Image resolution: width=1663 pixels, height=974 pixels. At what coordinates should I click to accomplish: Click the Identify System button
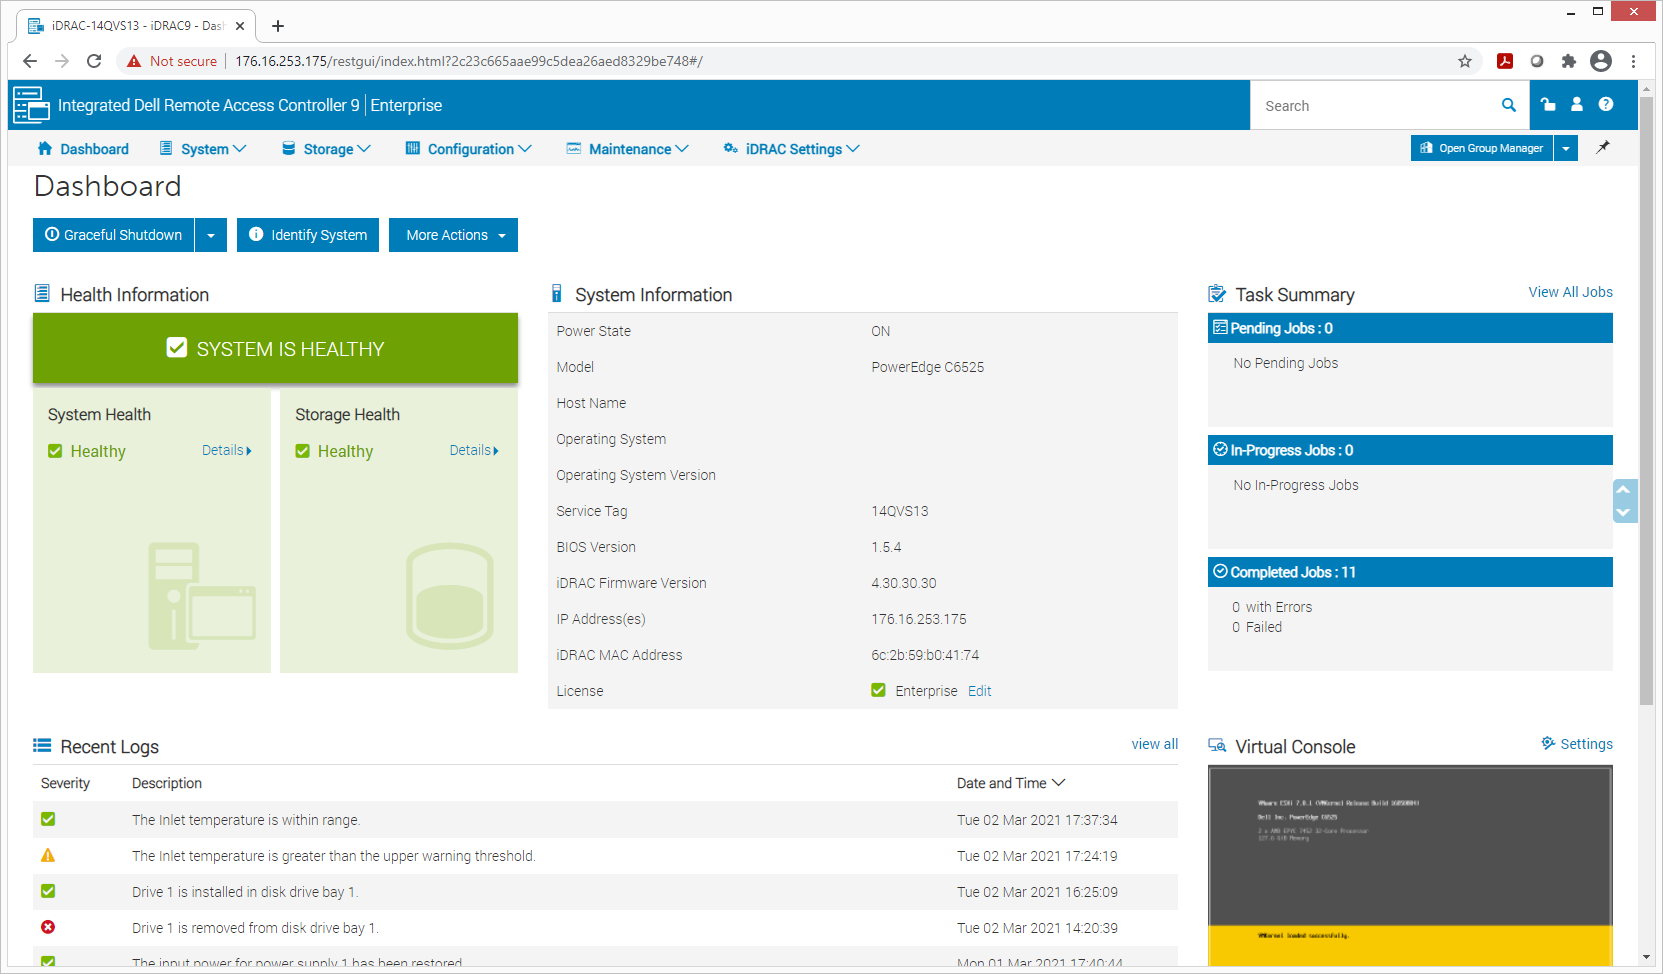[308, 235]
